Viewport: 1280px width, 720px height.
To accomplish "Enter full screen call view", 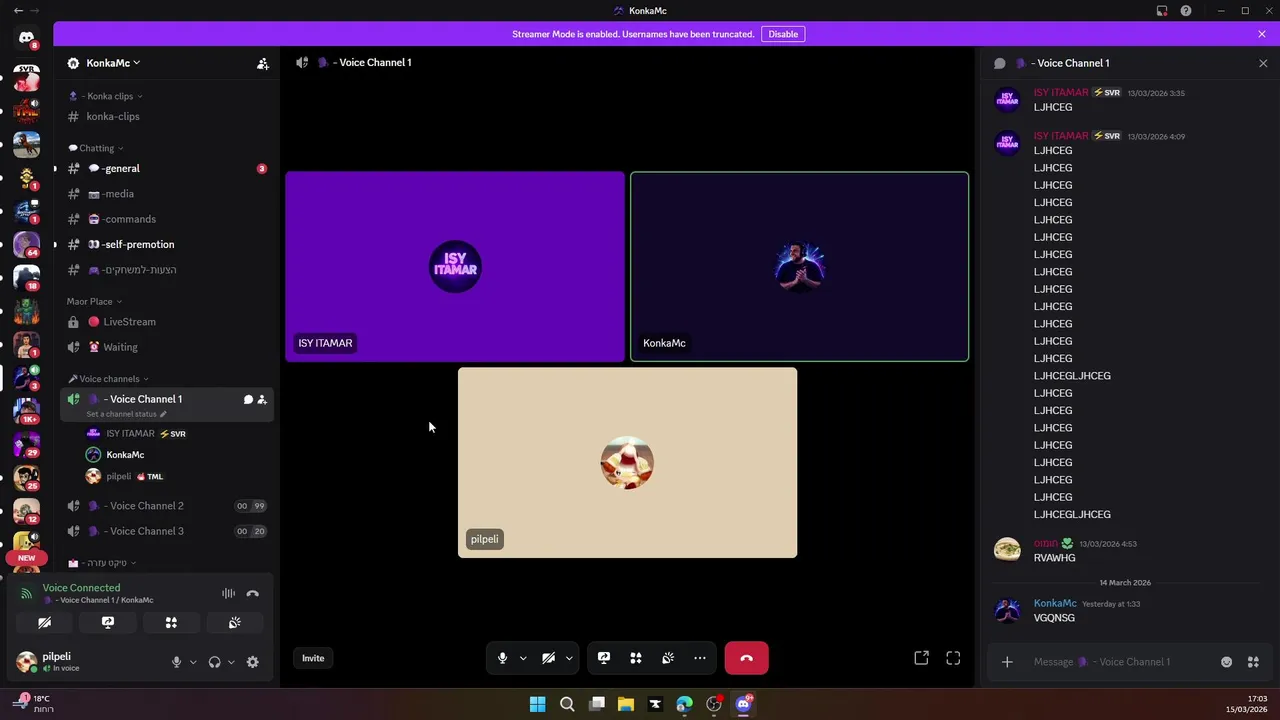I will [x=953, y=658].
